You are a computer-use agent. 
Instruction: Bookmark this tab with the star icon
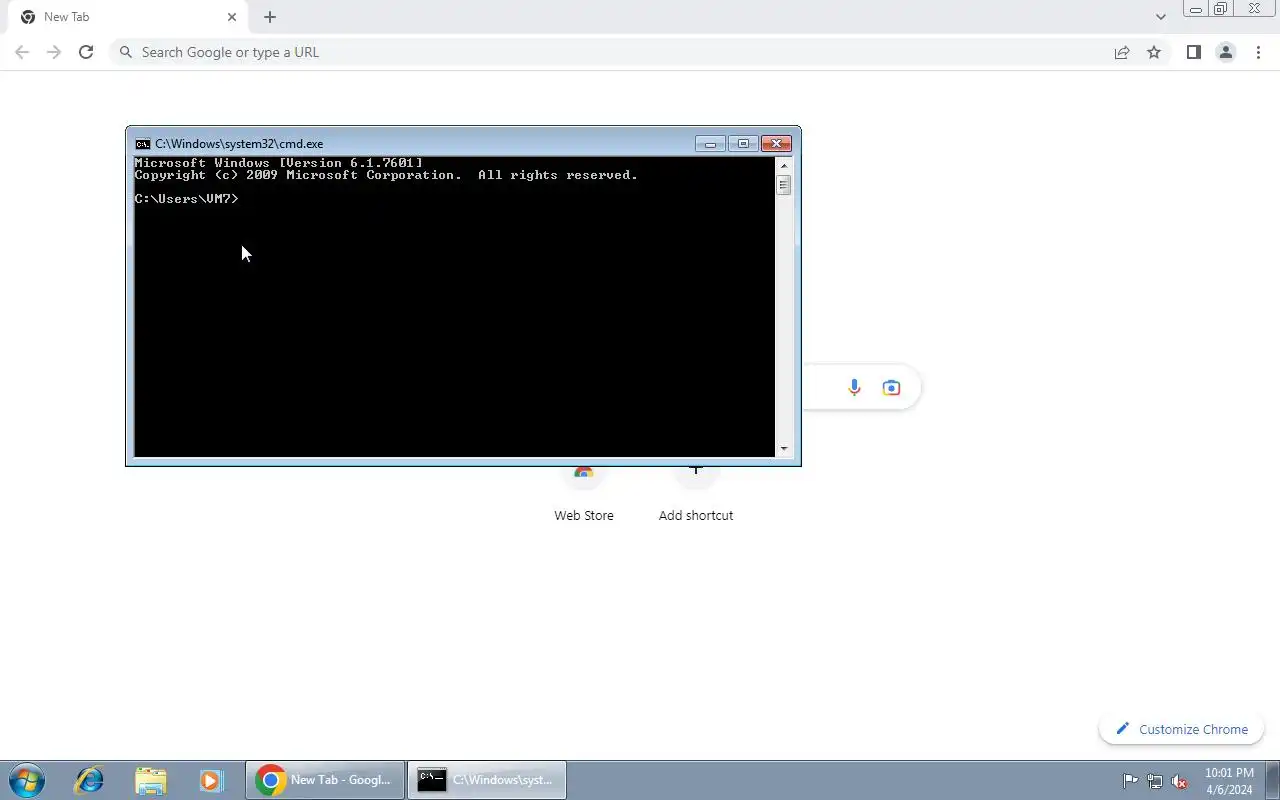tap(1154, 52)
